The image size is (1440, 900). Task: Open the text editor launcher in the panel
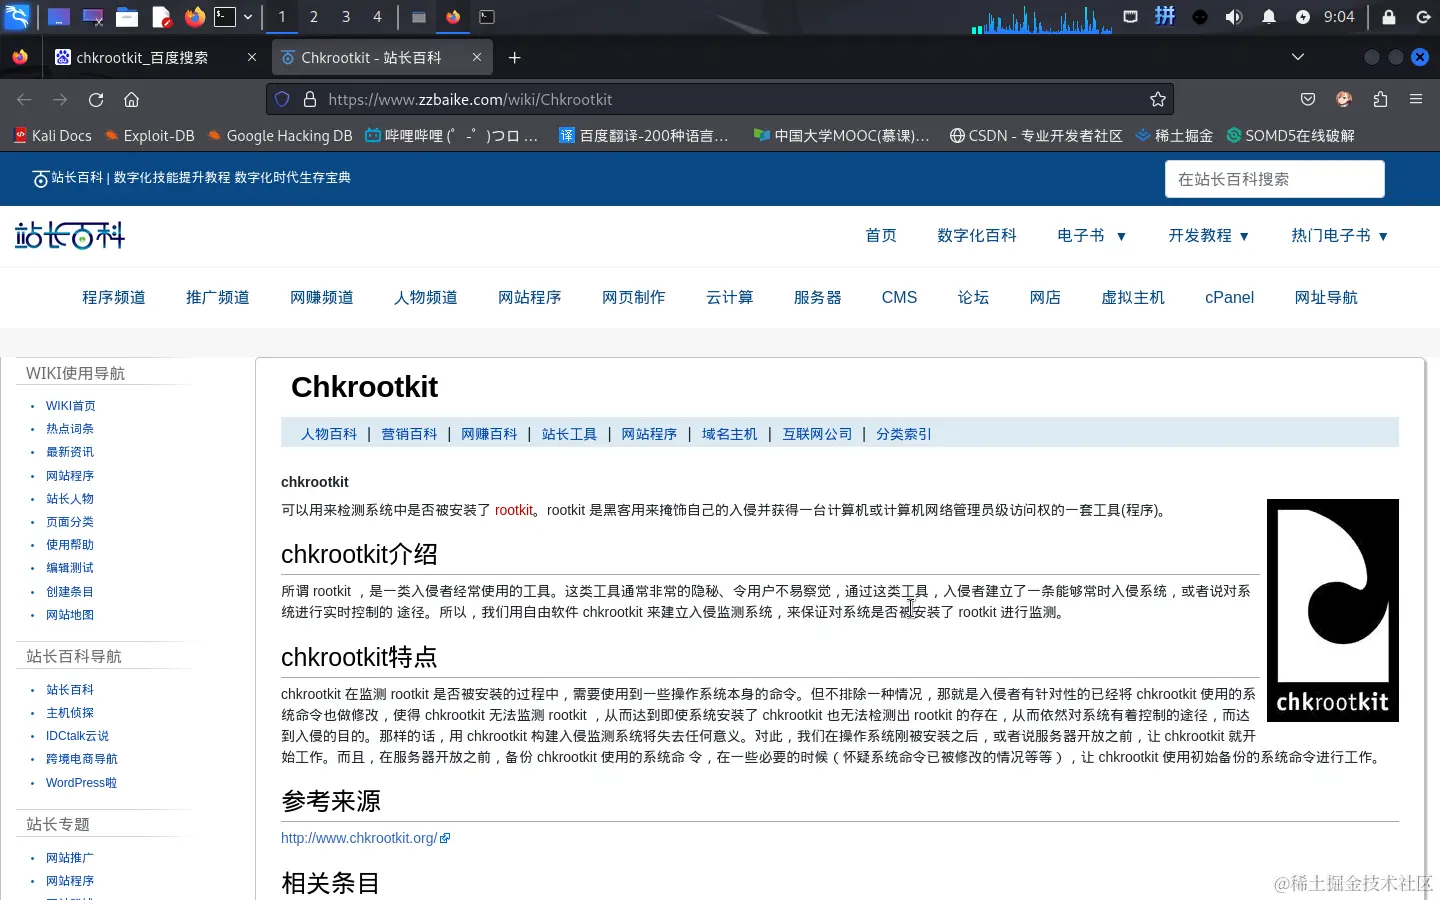[x=161, y=17]
